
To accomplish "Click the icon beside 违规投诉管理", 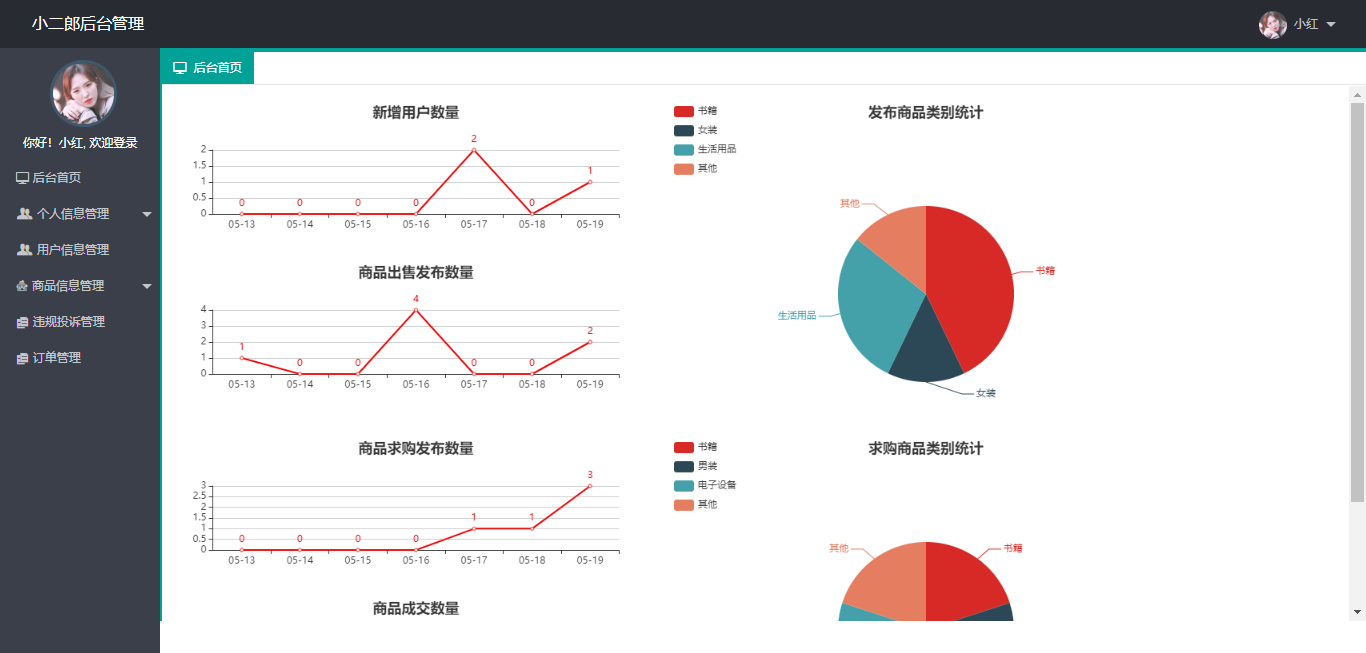I will (22, 322).
